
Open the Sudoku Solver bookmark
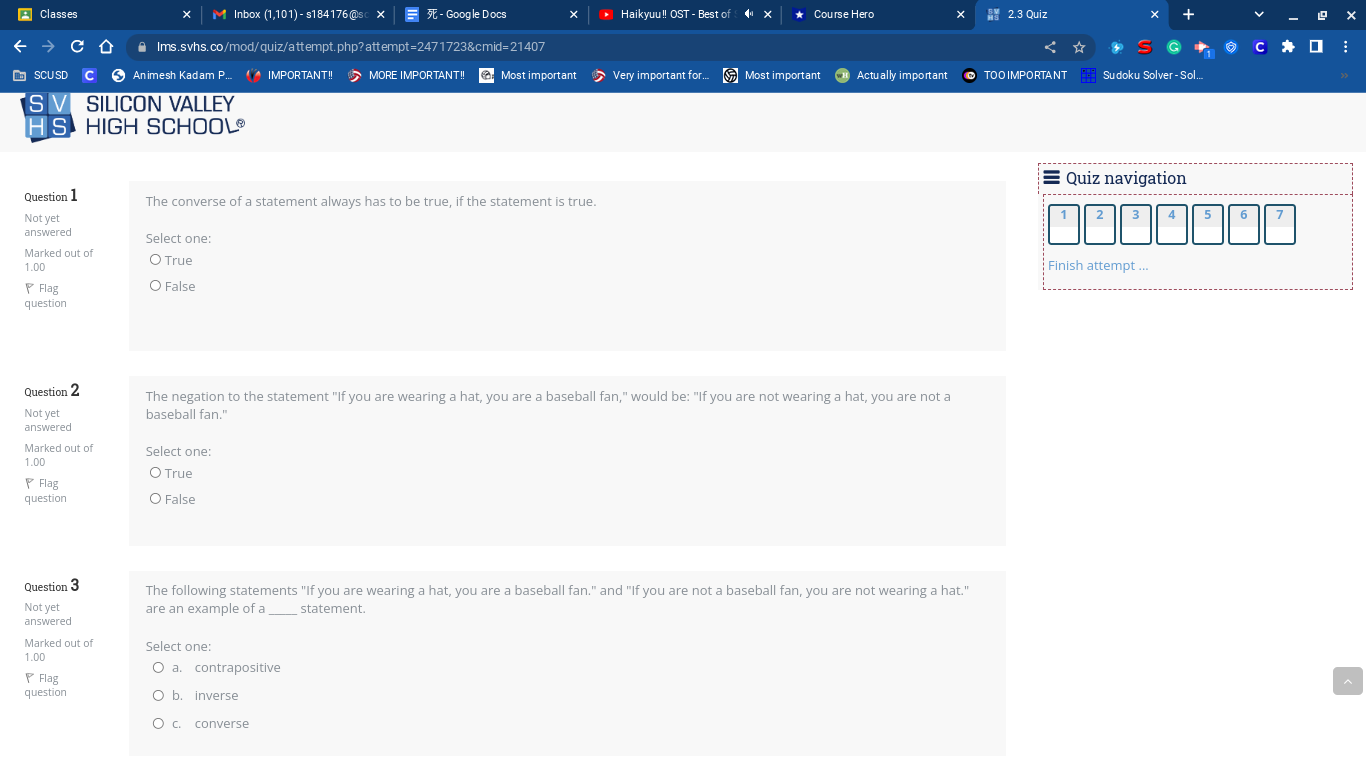tap(1142, 75)
